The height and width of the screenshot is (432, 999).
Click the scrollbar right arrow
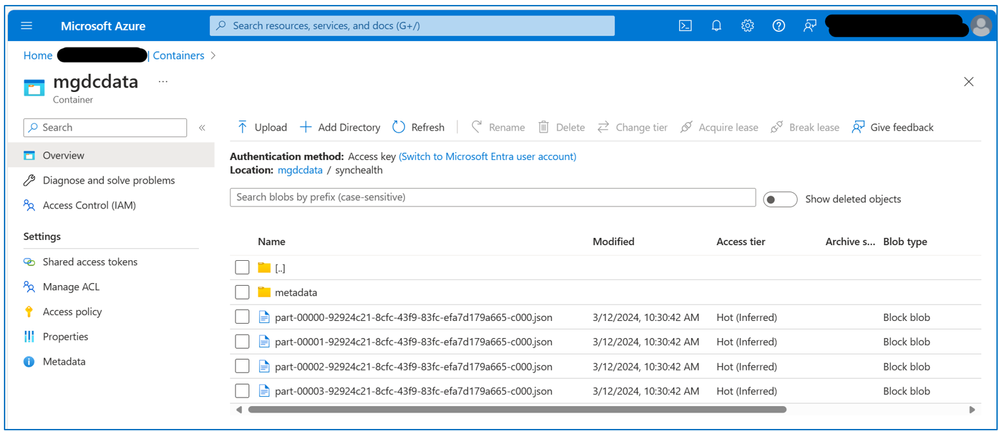(971, 410)
